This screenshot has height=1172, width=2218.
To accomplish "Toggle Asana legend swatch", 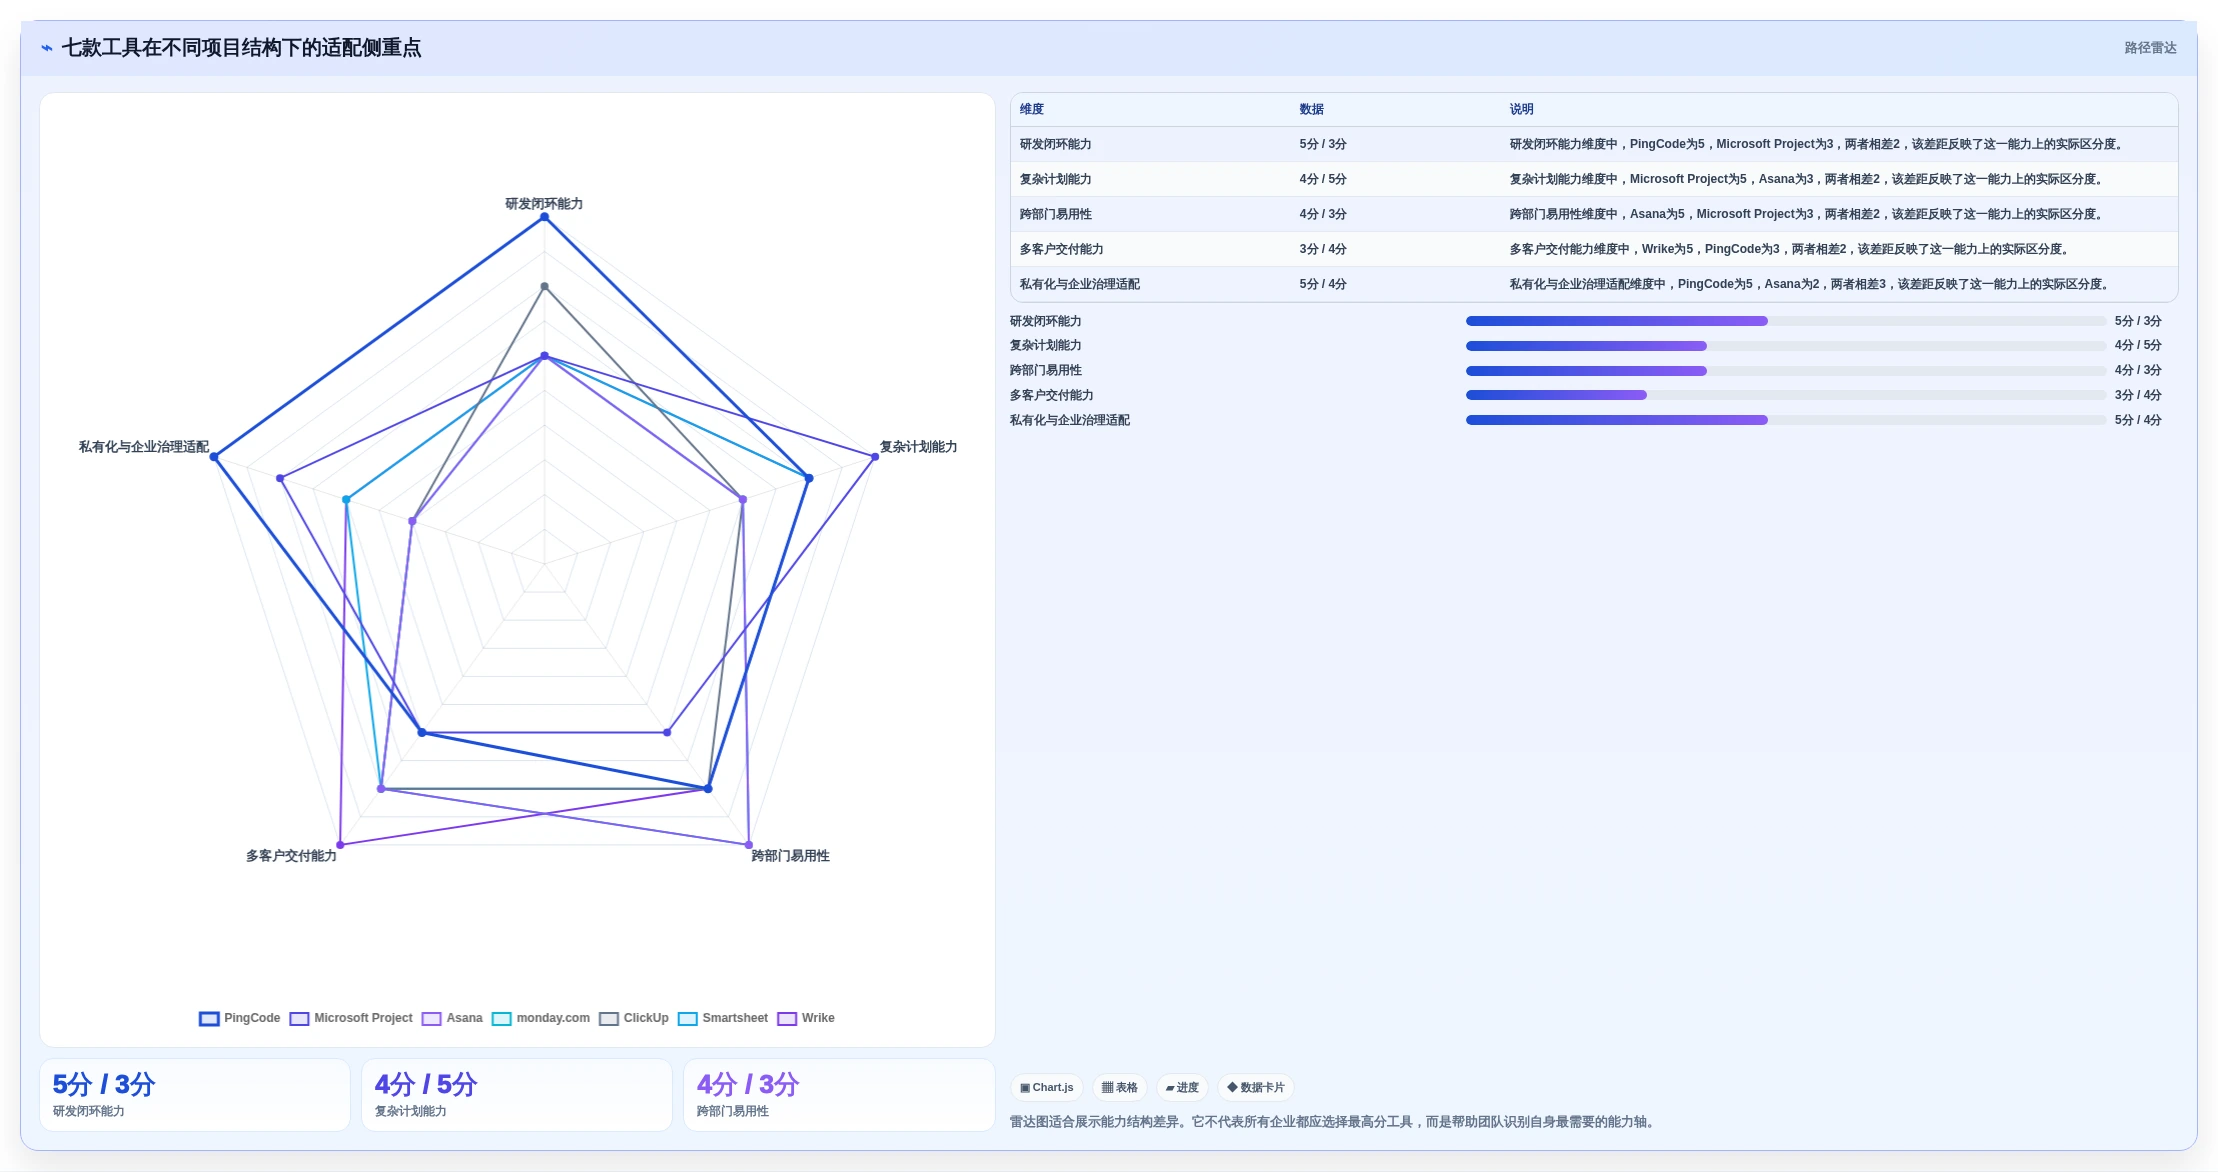I will (x=431, y=1019).
